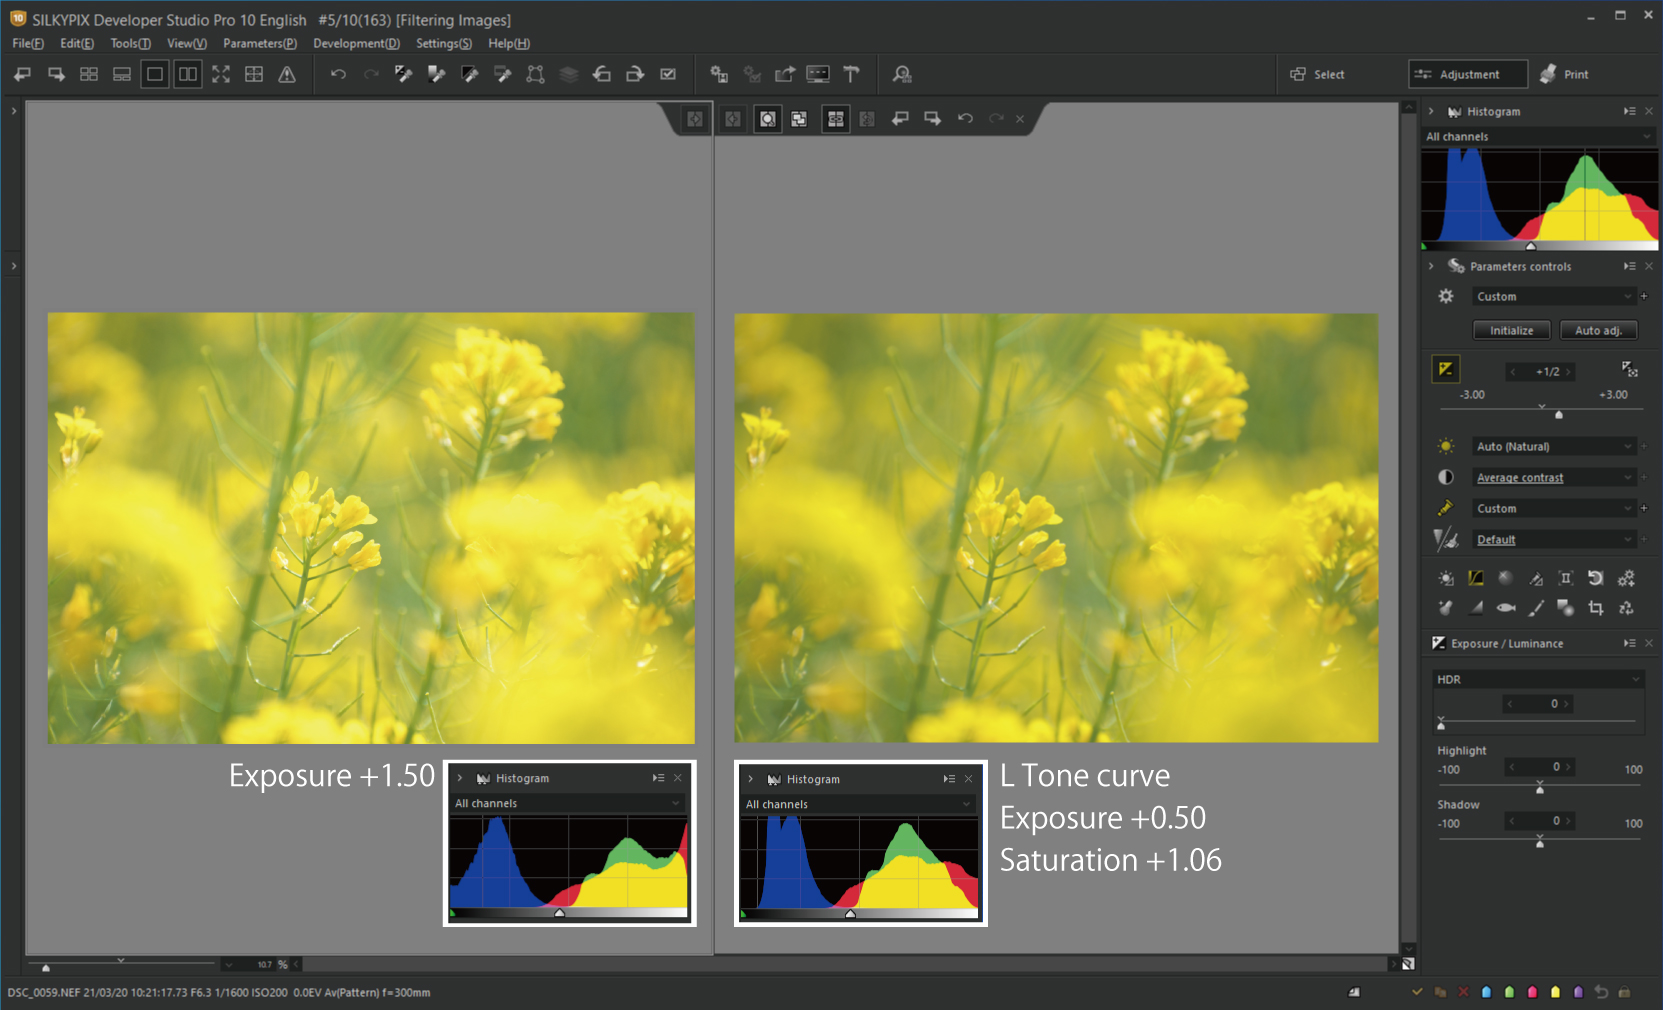Switch to thumbnail grid view mode

point(89,74)
